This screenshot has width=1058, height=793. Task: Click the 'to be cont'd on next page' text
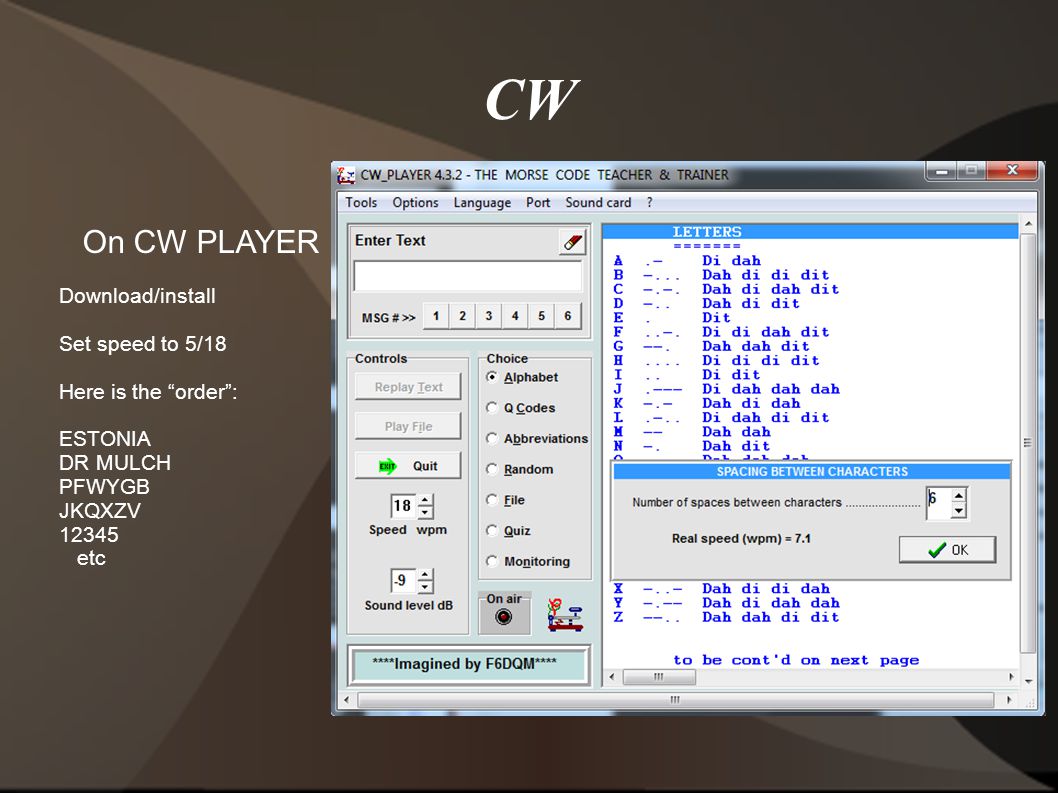(x=796, y=660)
